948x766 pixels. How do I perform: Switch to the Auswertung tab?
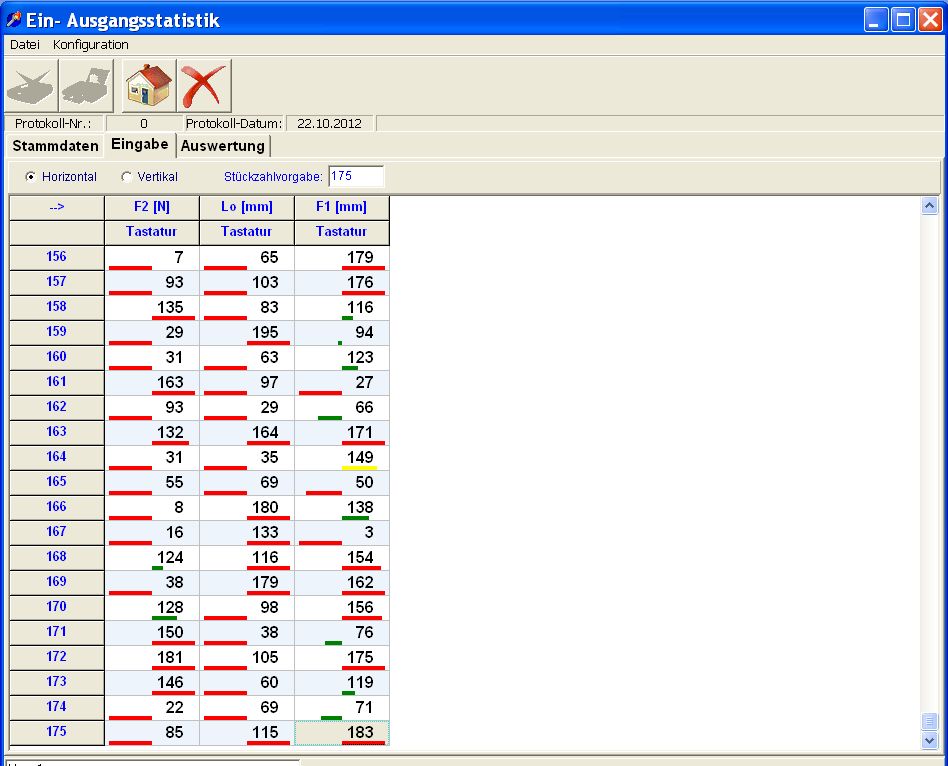(223, 146)
